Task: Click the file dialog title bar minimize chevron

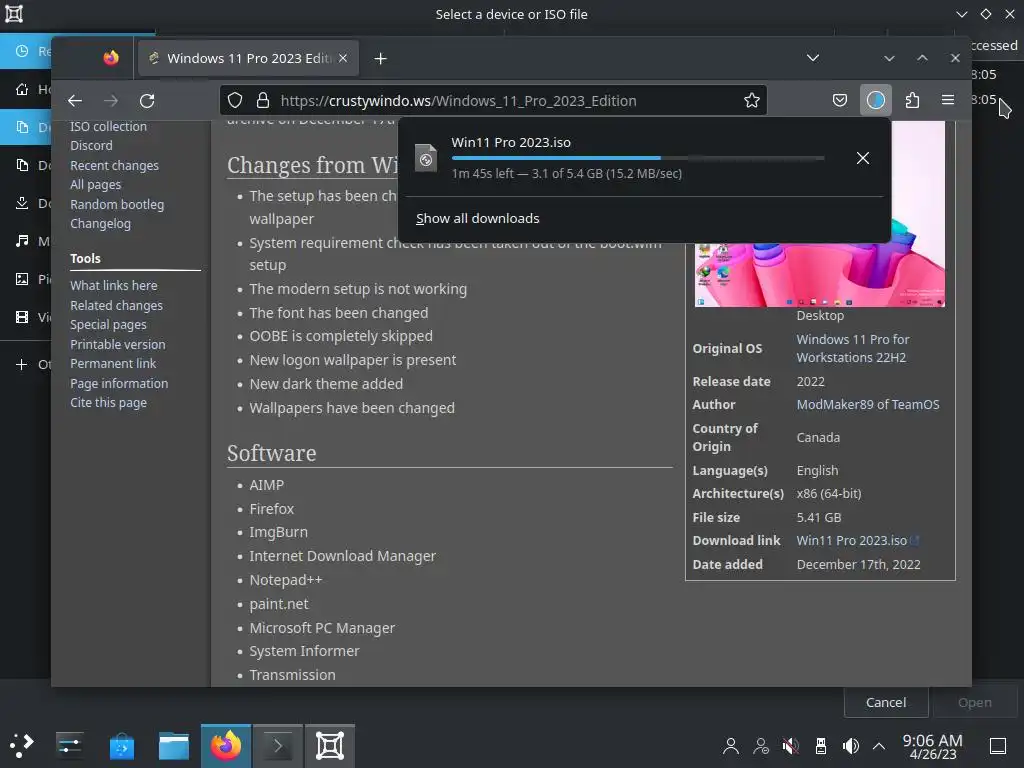Action: 962,14
